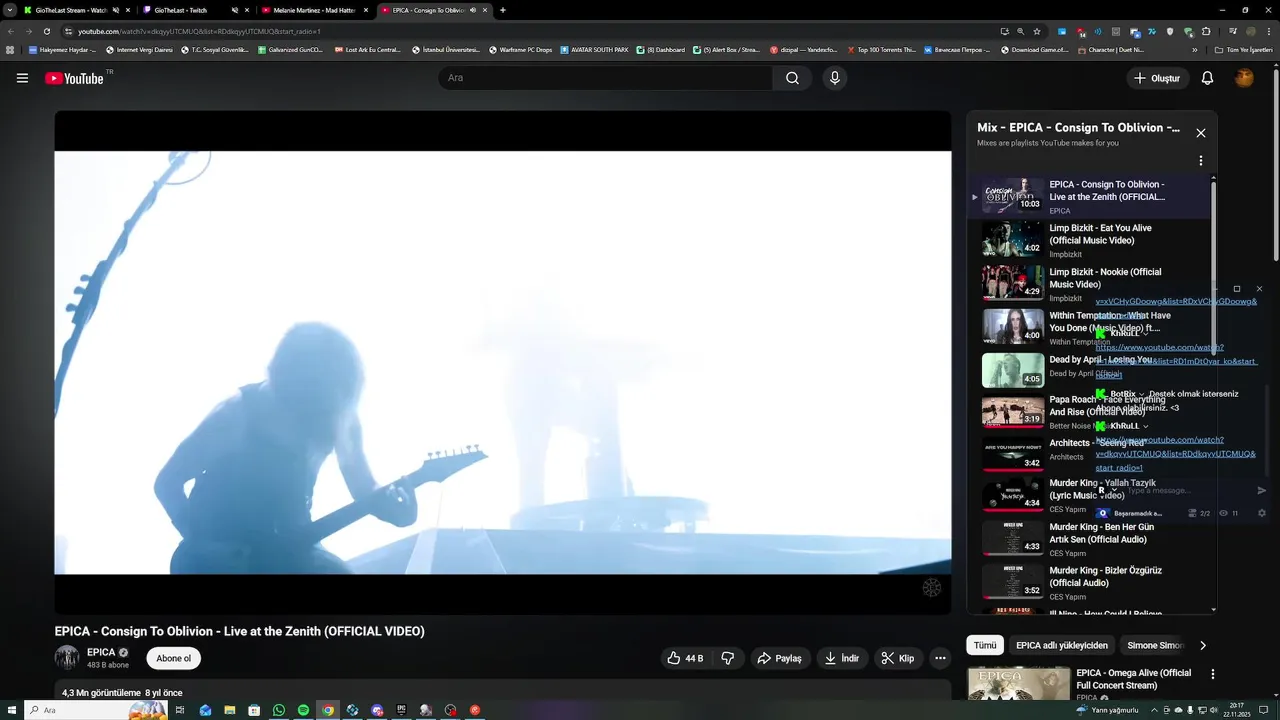The height and width of the screenshot is (720, 1280).
Task: Play Murder King Bizler Özgürüz video
Action: (x=1013, y=582)
